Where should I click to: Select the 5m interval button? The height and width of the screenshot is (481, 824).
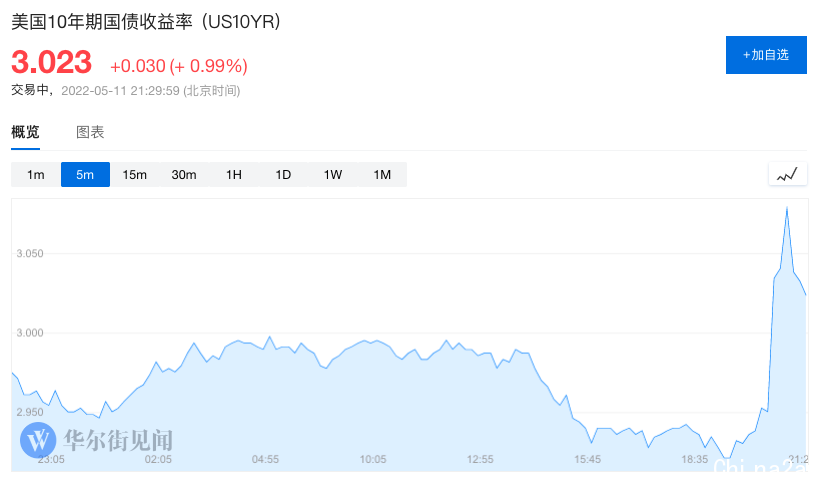(85, 175)
